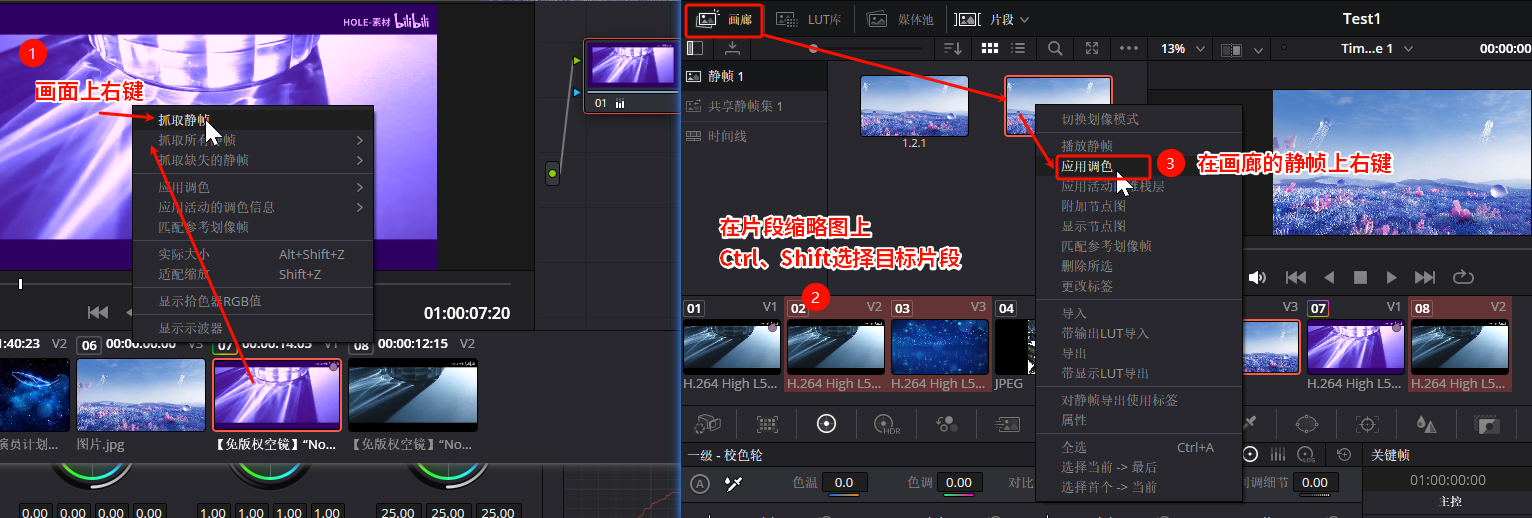Open the gallery three-dot options menu
The image size is (1532, 518).
tap(1129, 48)
